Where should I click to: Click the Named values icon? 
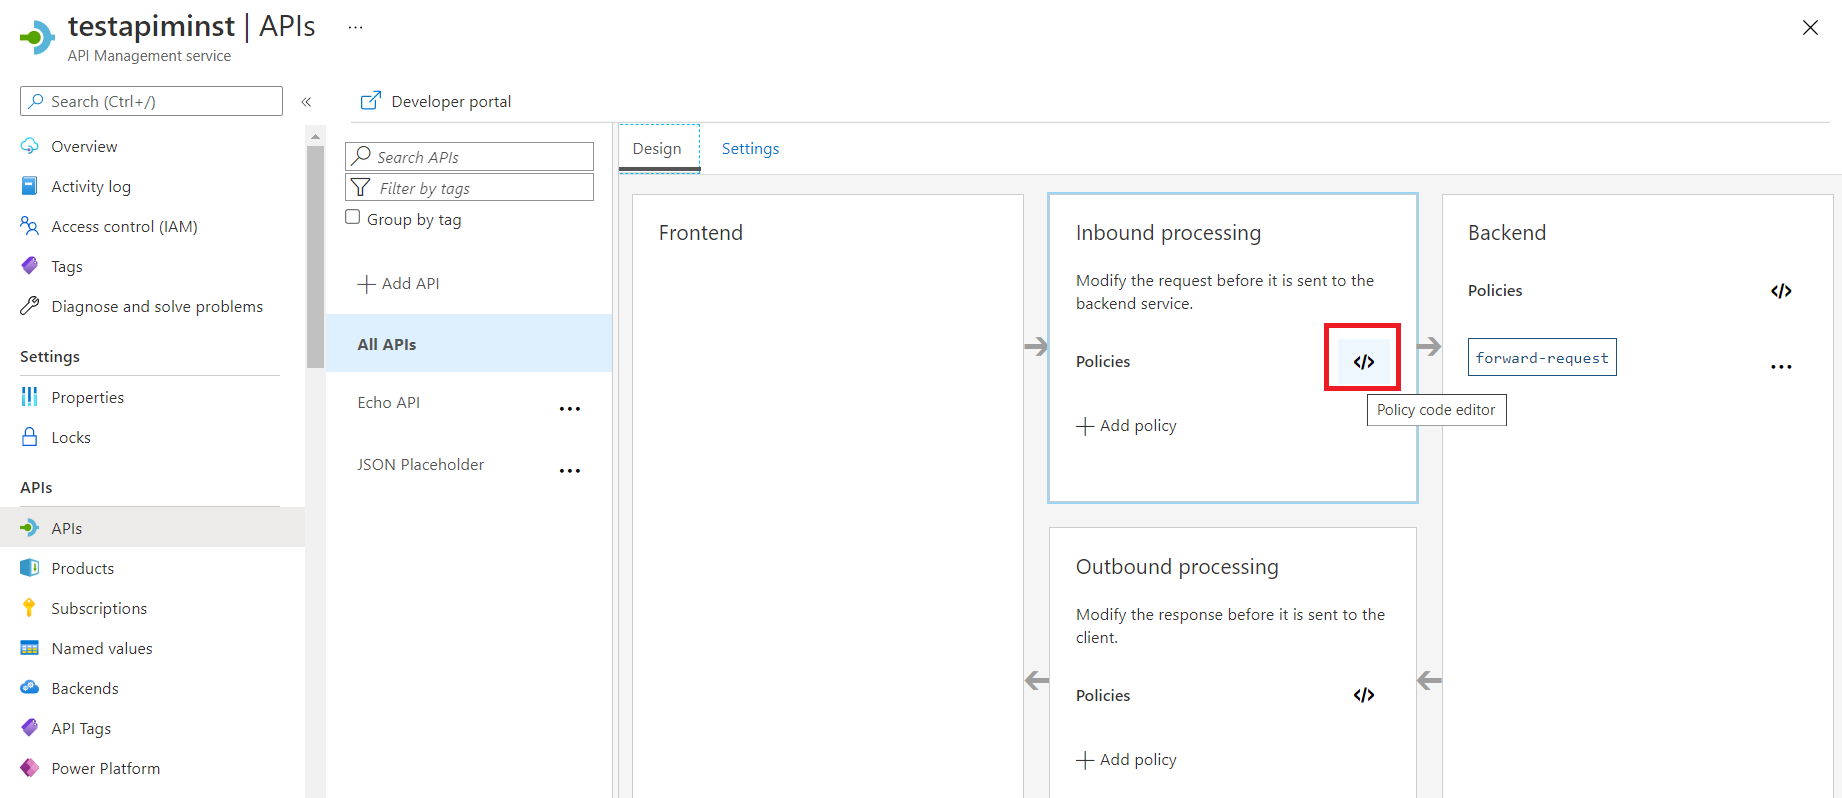[x=30, y=648]
